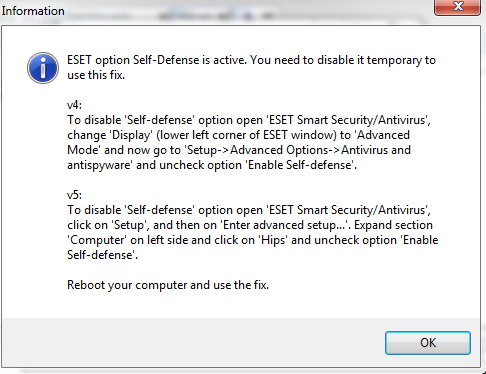The width and height of the screenshot is (486, 374).
Task: Click the 'v5:' heading
Action: [x=74, y=195]
